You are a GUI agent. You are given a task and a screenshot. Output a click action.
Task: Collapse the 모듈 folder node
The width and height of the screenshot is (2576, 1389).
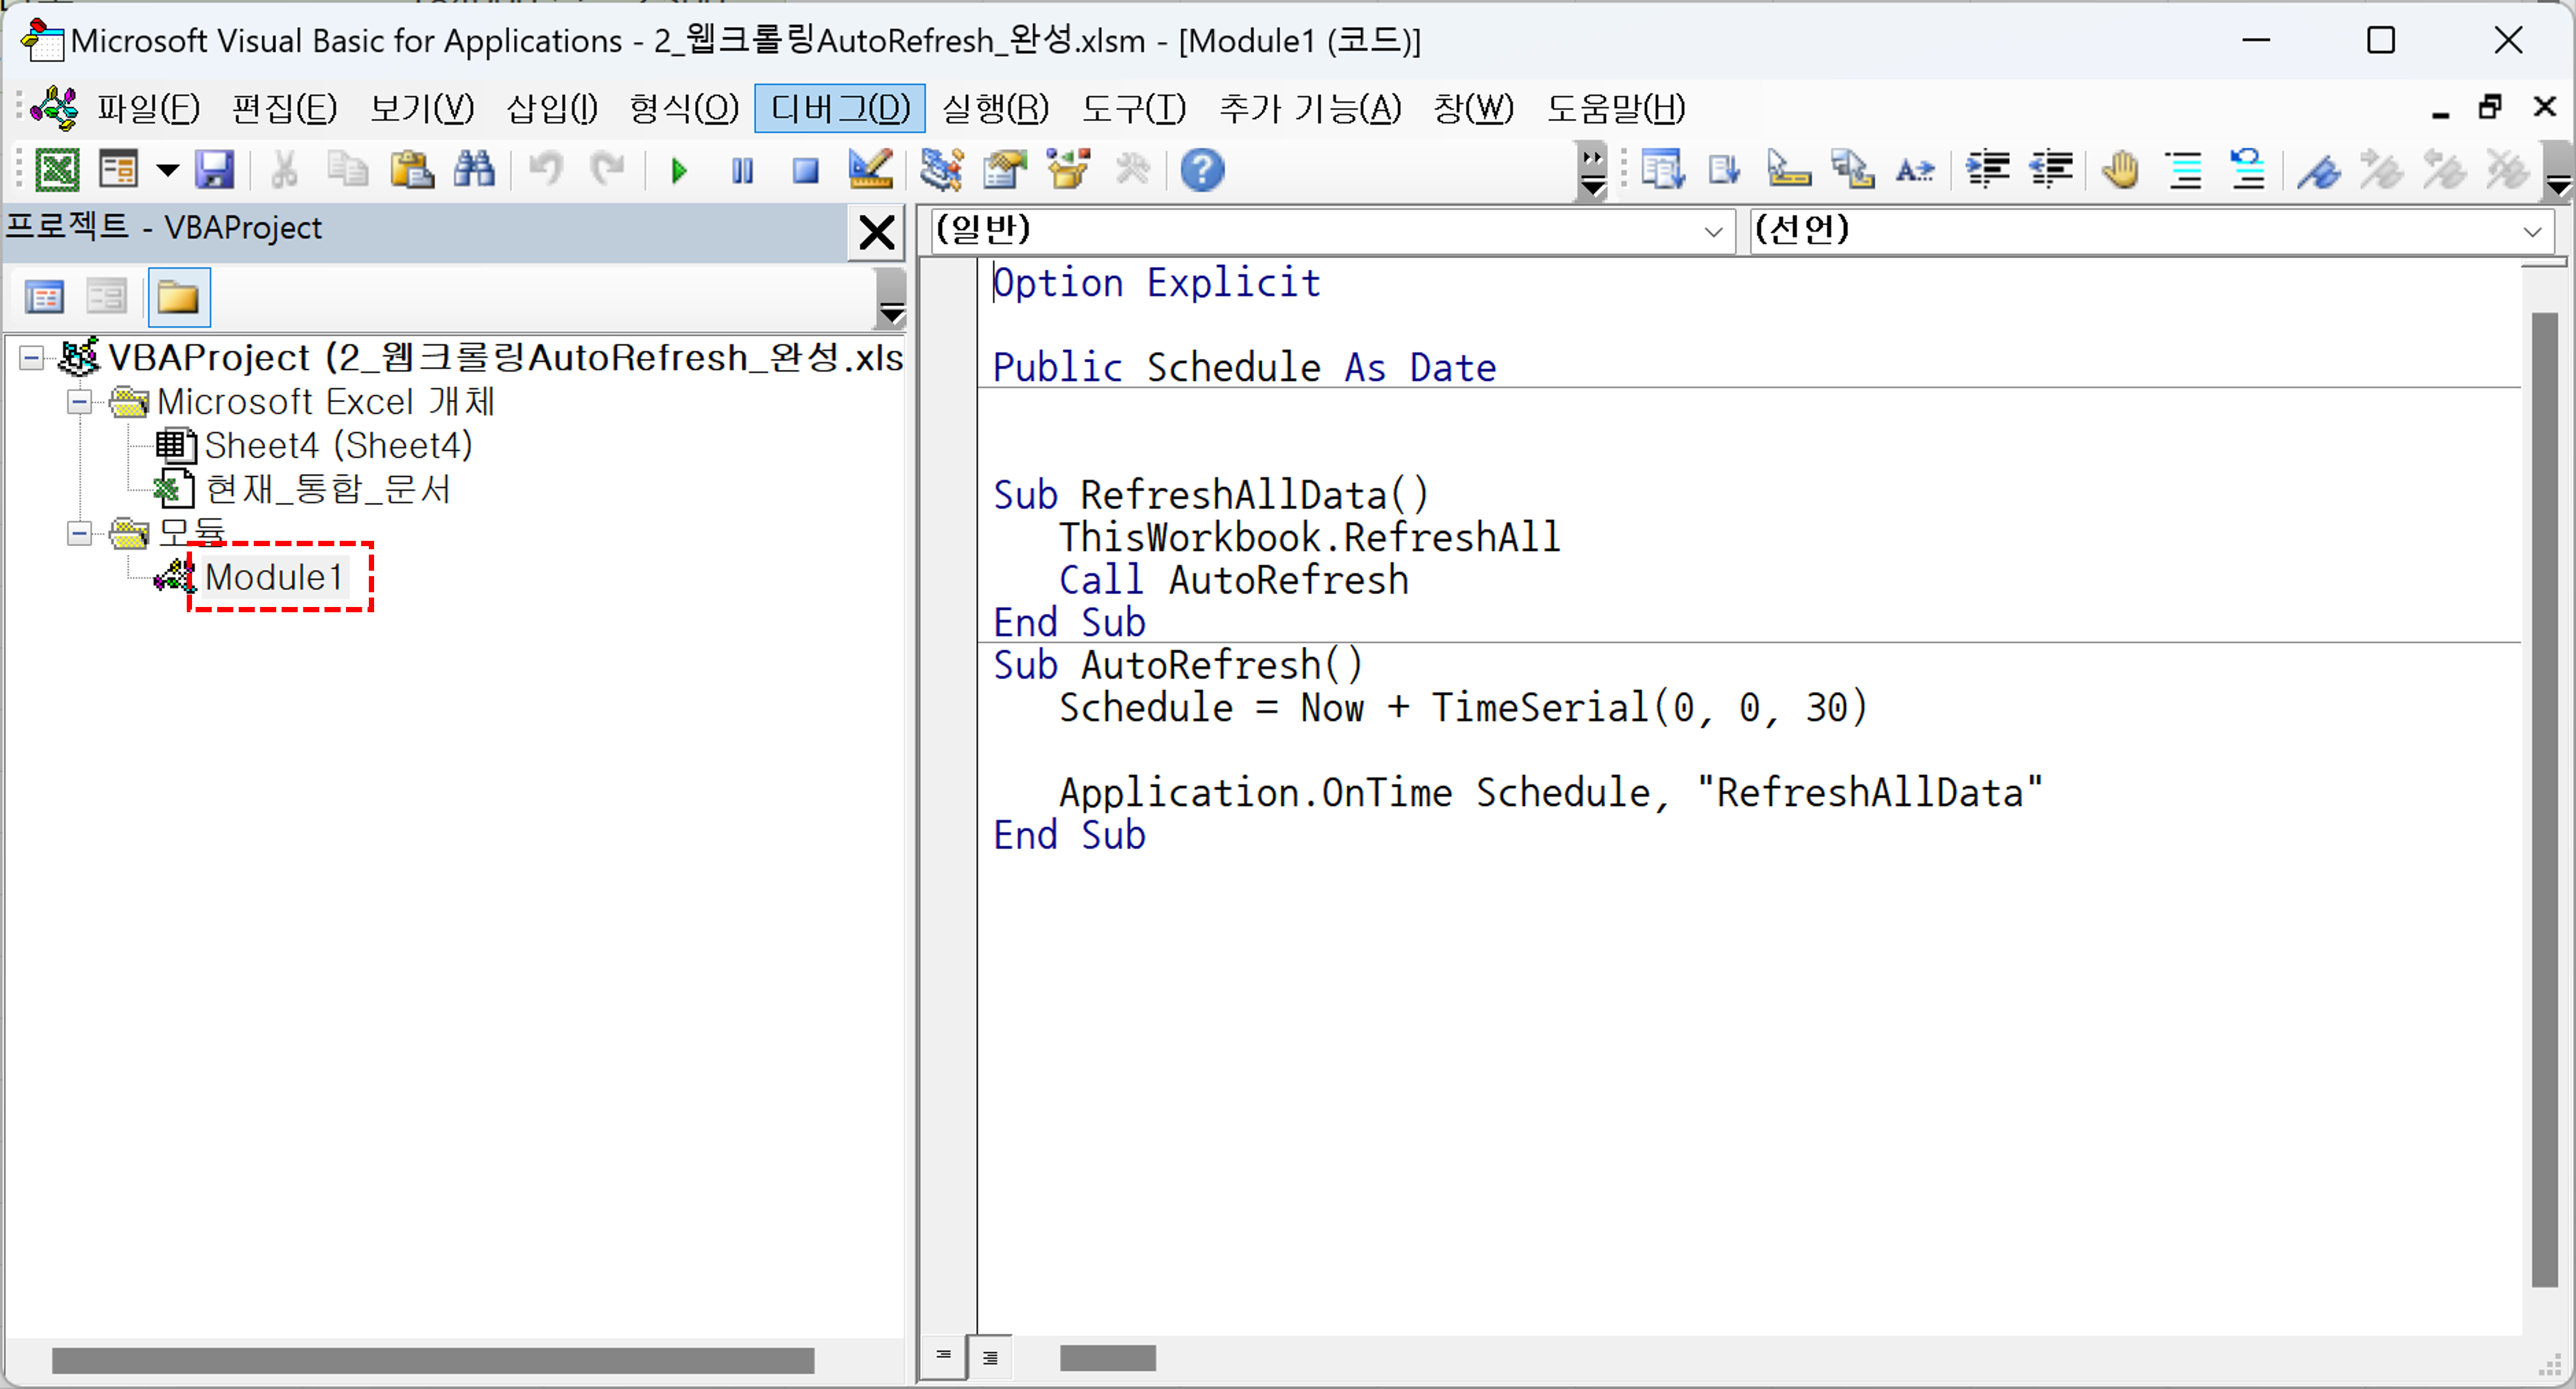tap(79, 534)
